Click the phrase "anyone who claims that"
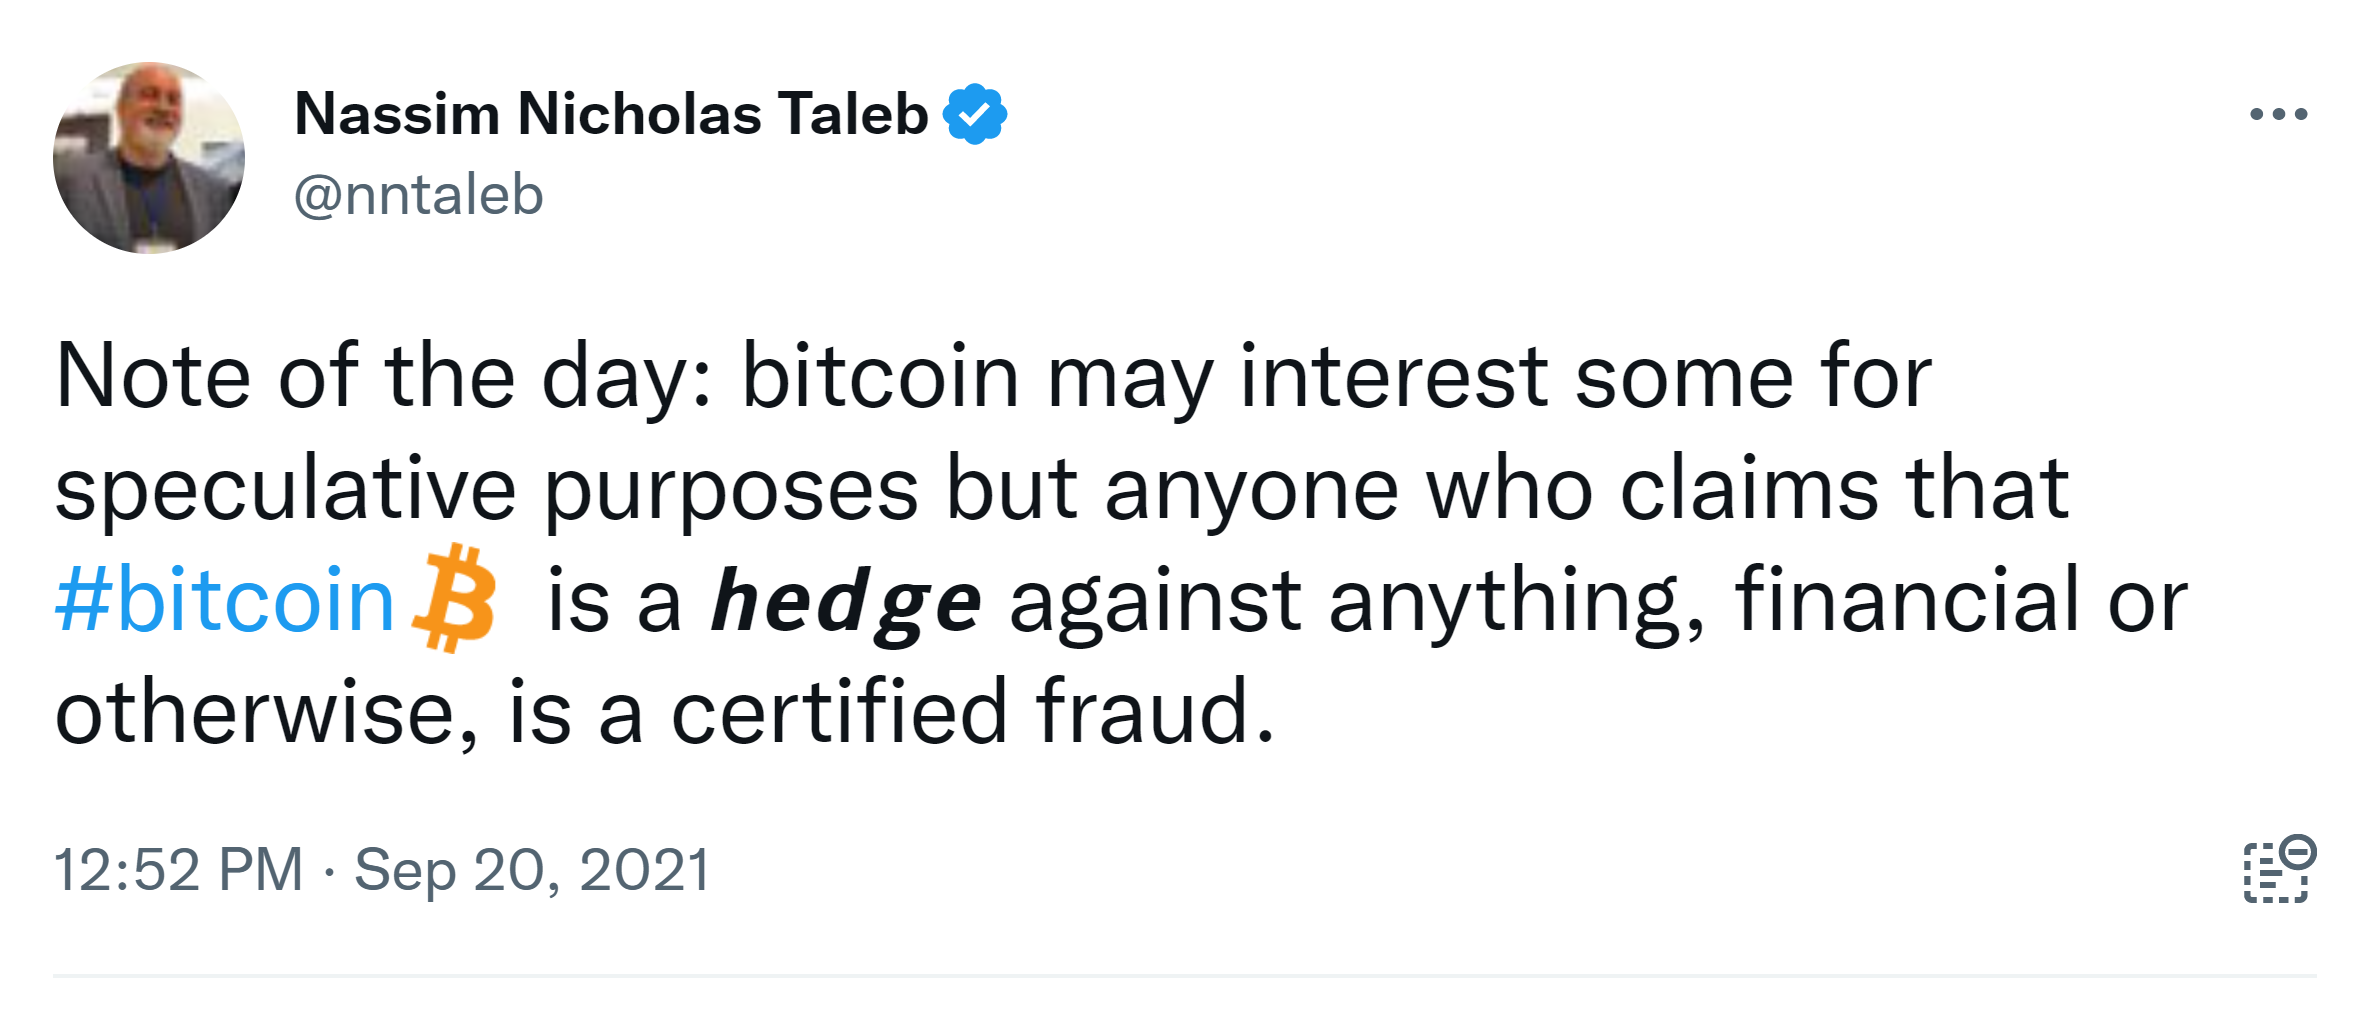Image resolution: width=2363 pixels, height=1022 pixels. click(x=1586, y=490)
